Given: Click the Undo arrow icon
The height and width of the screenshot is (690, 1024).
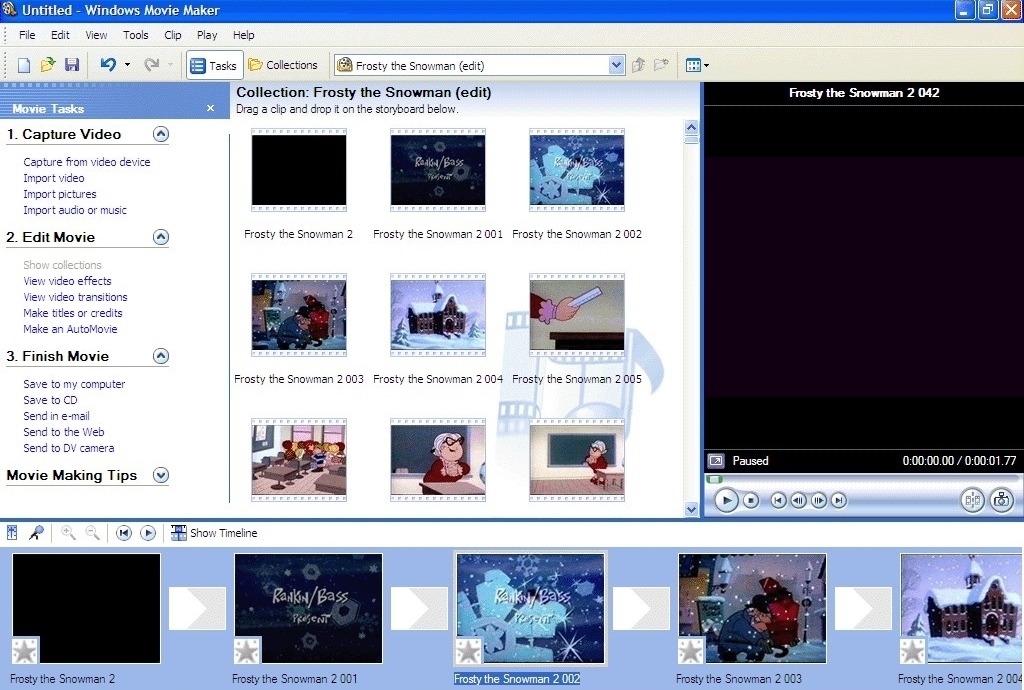Looking at the screenshot, I should tap(108, 64).
